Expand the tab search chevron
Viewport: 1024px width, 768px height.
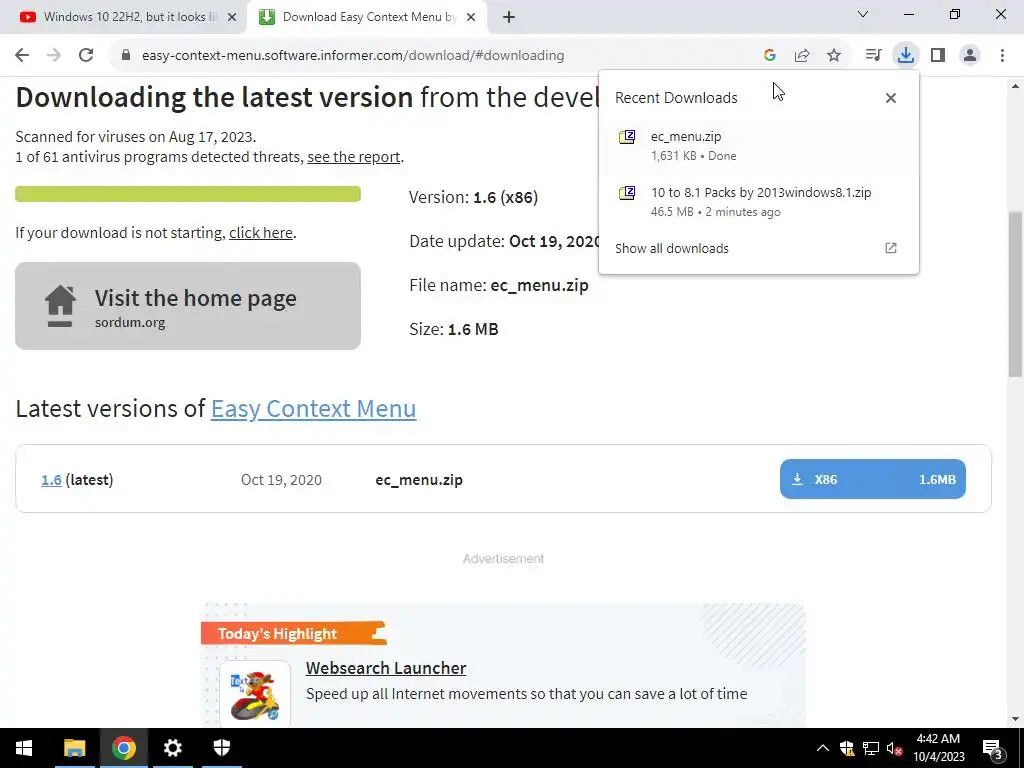point(863,14)
